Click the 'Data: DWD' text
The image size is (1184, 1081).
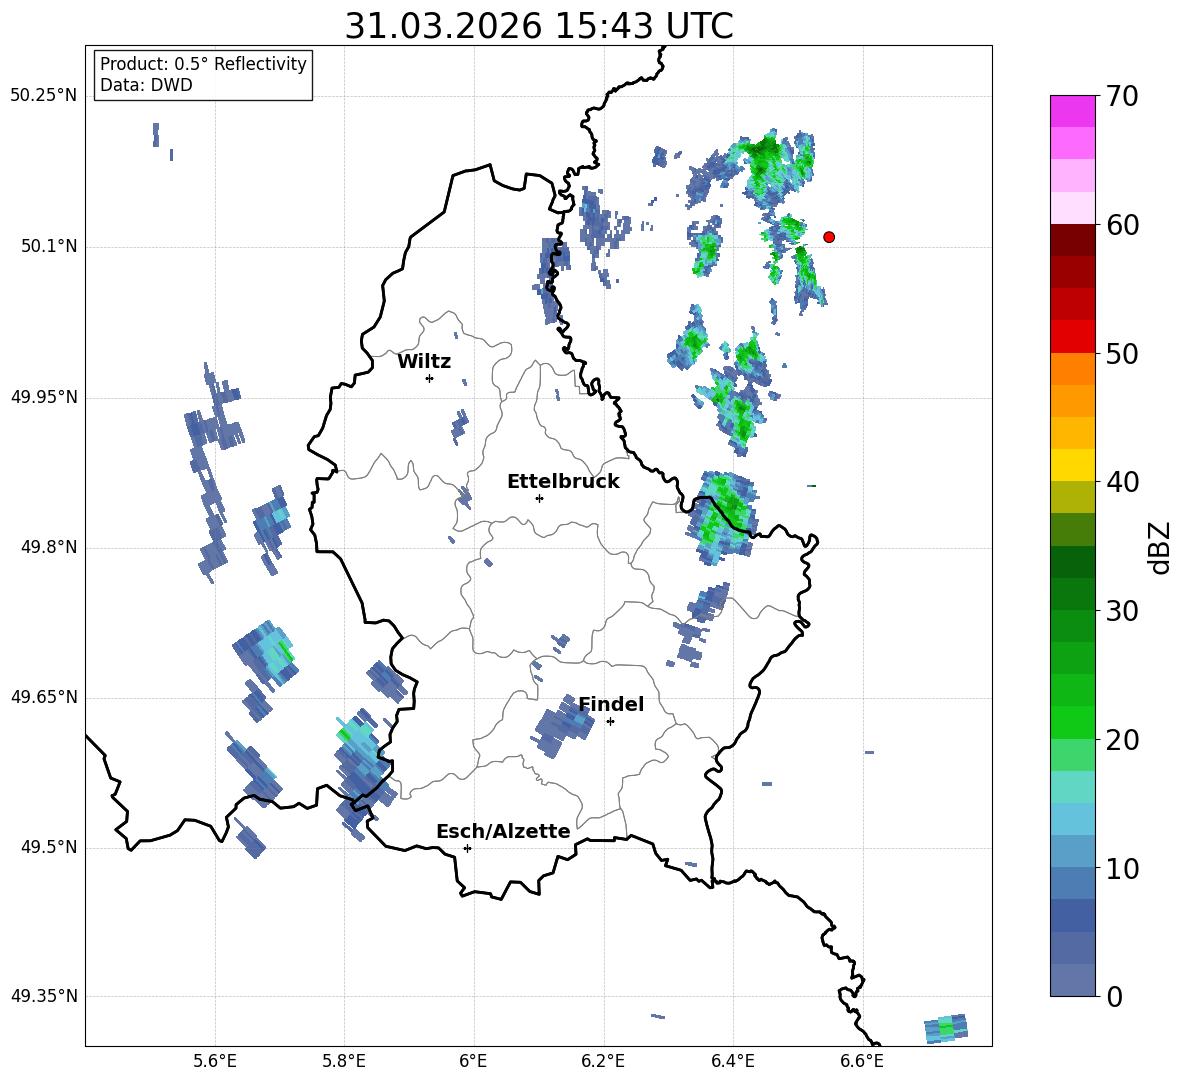(146, 85)
